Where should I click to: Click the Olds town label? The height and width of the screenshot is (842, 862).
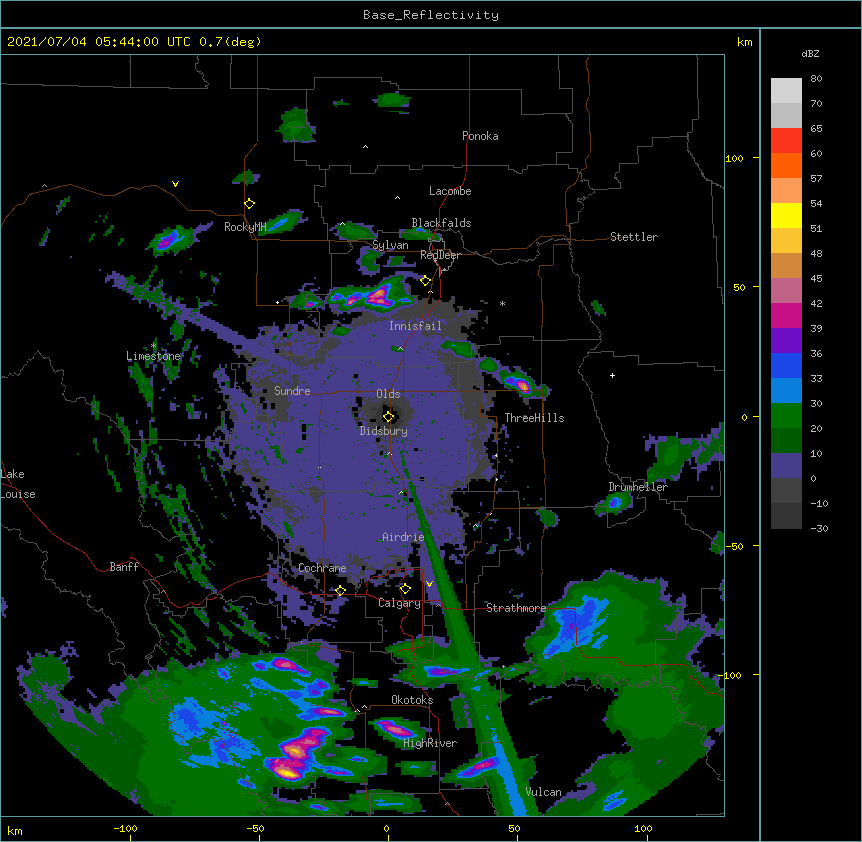(388, 394)
